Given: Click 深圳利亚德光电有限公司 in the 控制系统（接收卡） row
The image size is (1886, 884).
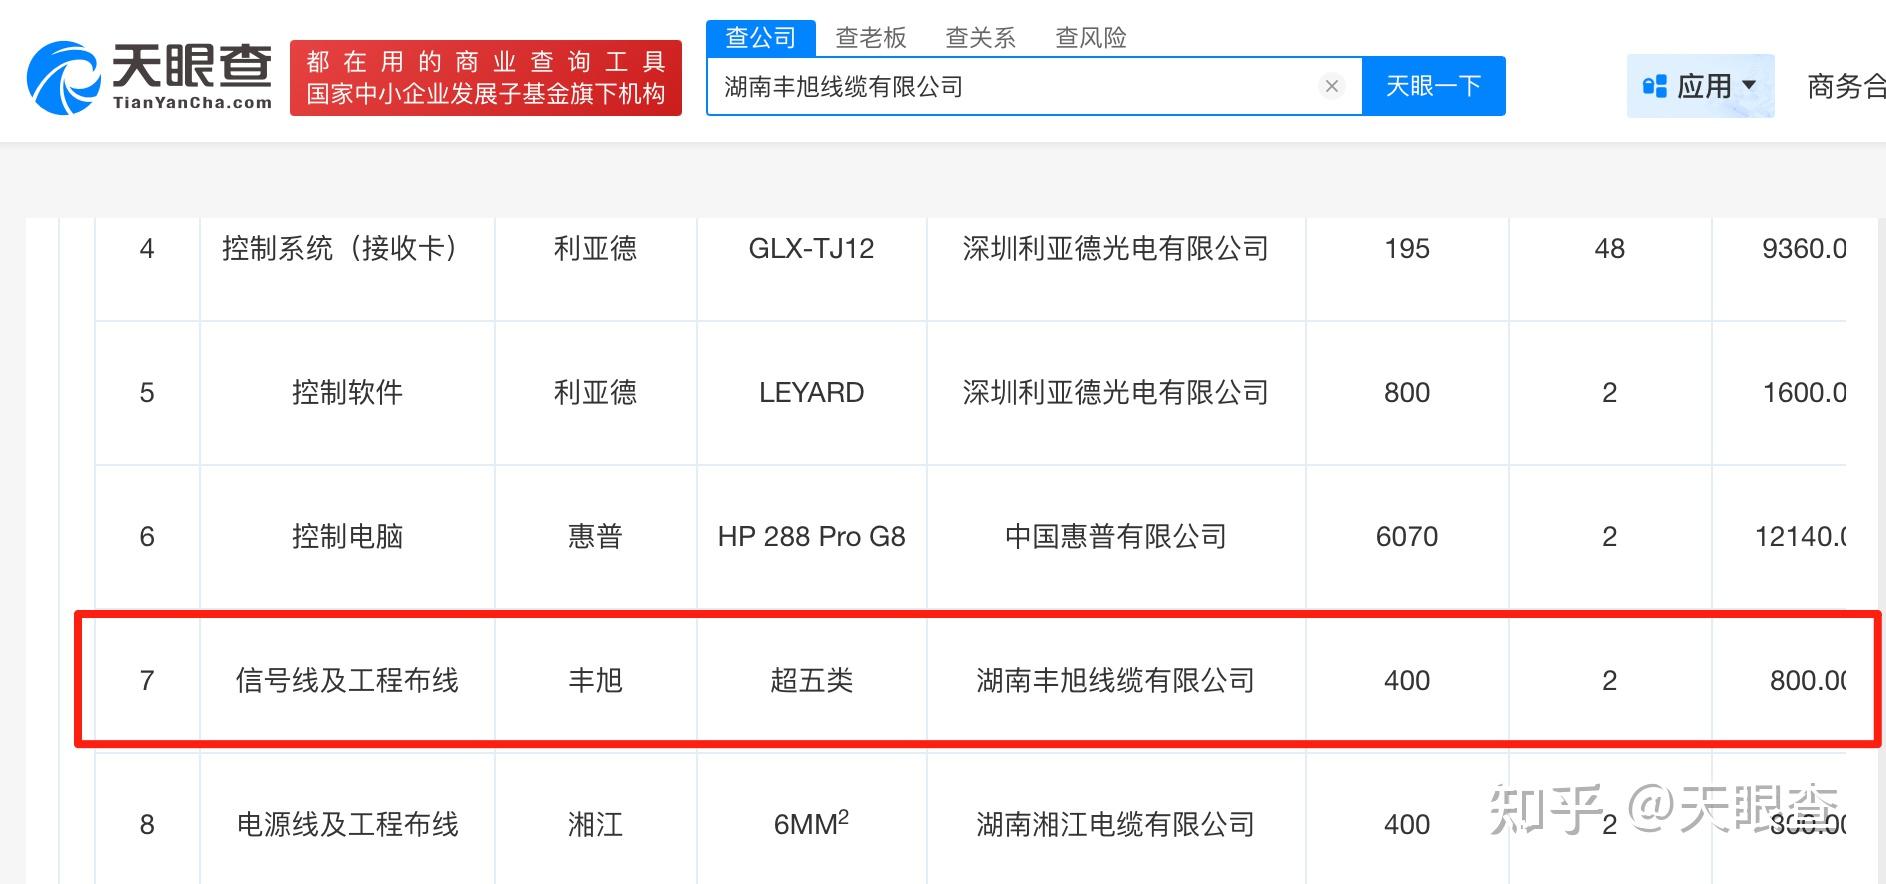Looking at the screenshot, I should [x=1115, y=249].
